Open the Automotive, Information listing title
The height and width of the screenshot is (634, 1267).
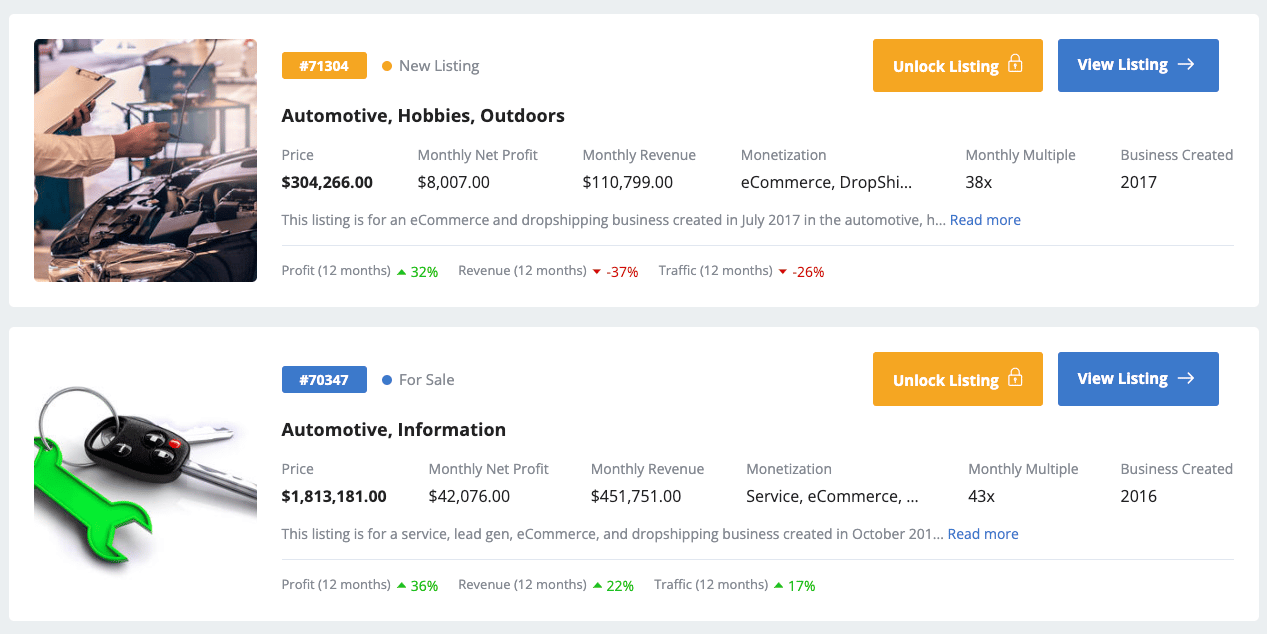(x=394, y=430)
